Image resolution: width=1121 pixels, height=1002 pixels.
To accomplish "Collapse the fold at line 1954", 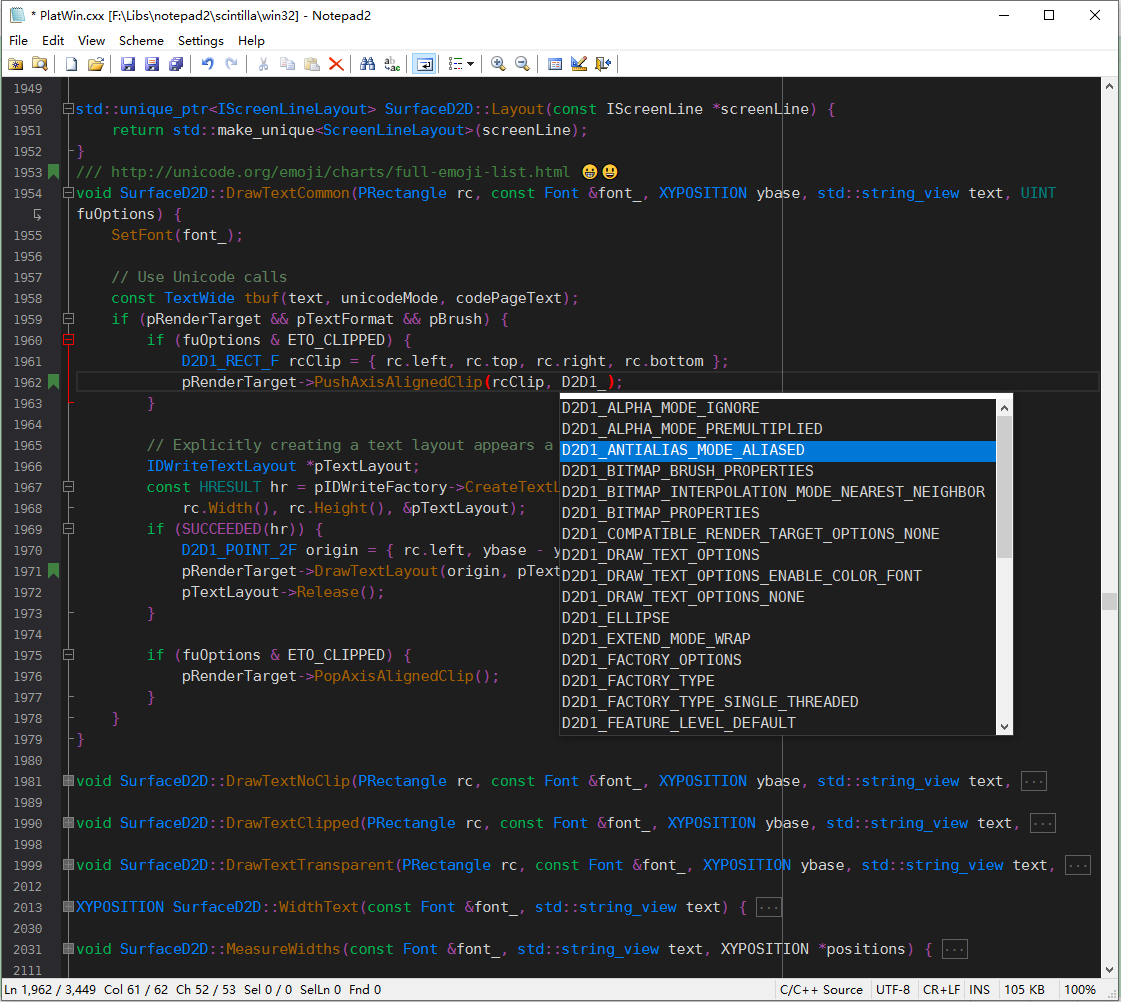I will coord(69,193).
